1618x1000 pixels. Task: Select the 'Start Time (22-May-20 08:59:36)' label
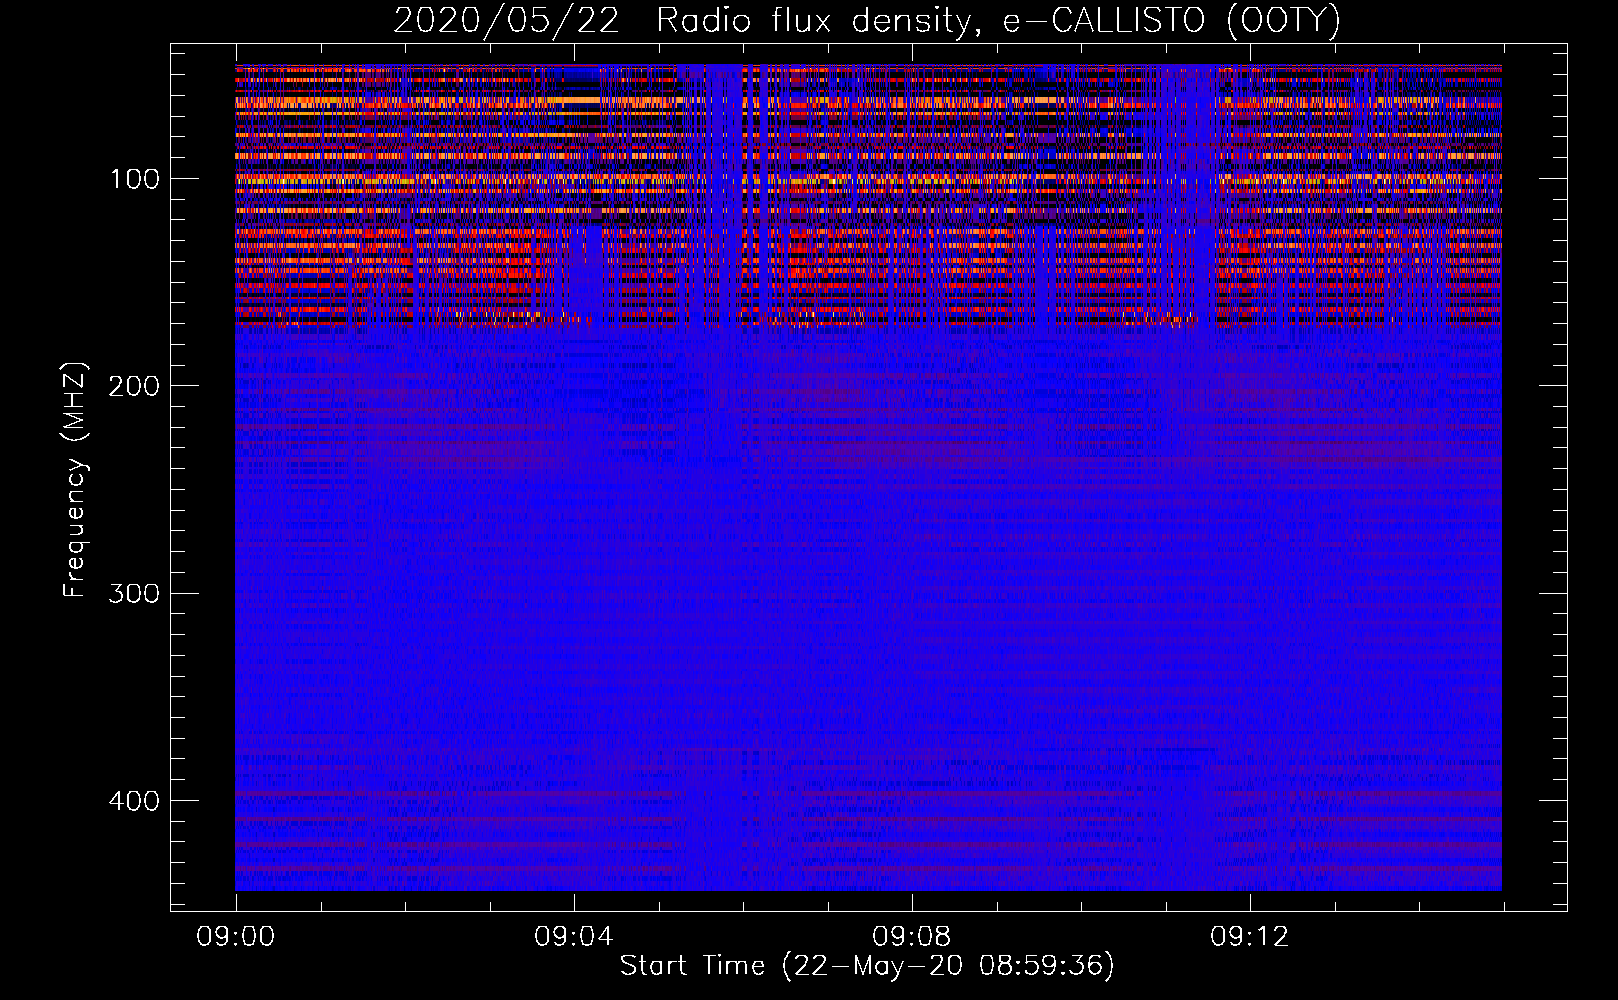point(867,966)
